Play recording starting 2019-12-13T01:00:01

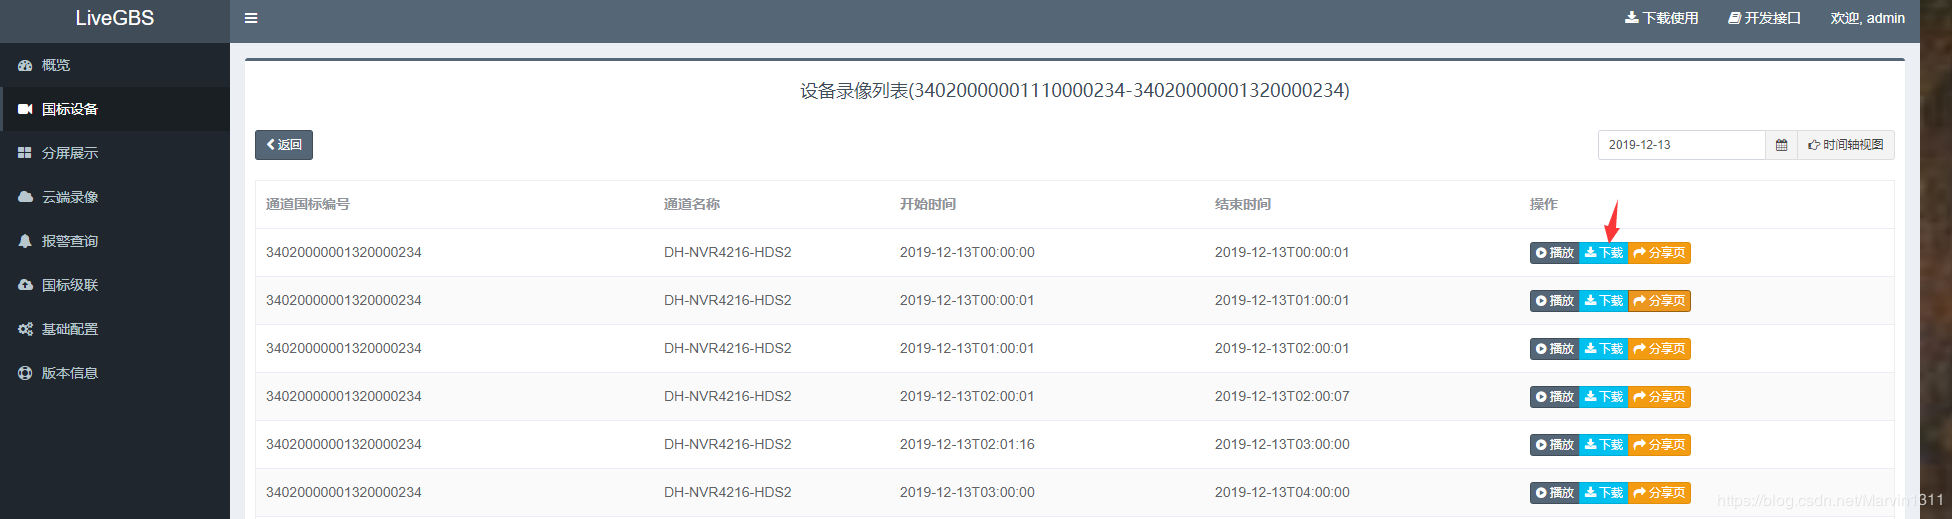tap(1555, 349)
